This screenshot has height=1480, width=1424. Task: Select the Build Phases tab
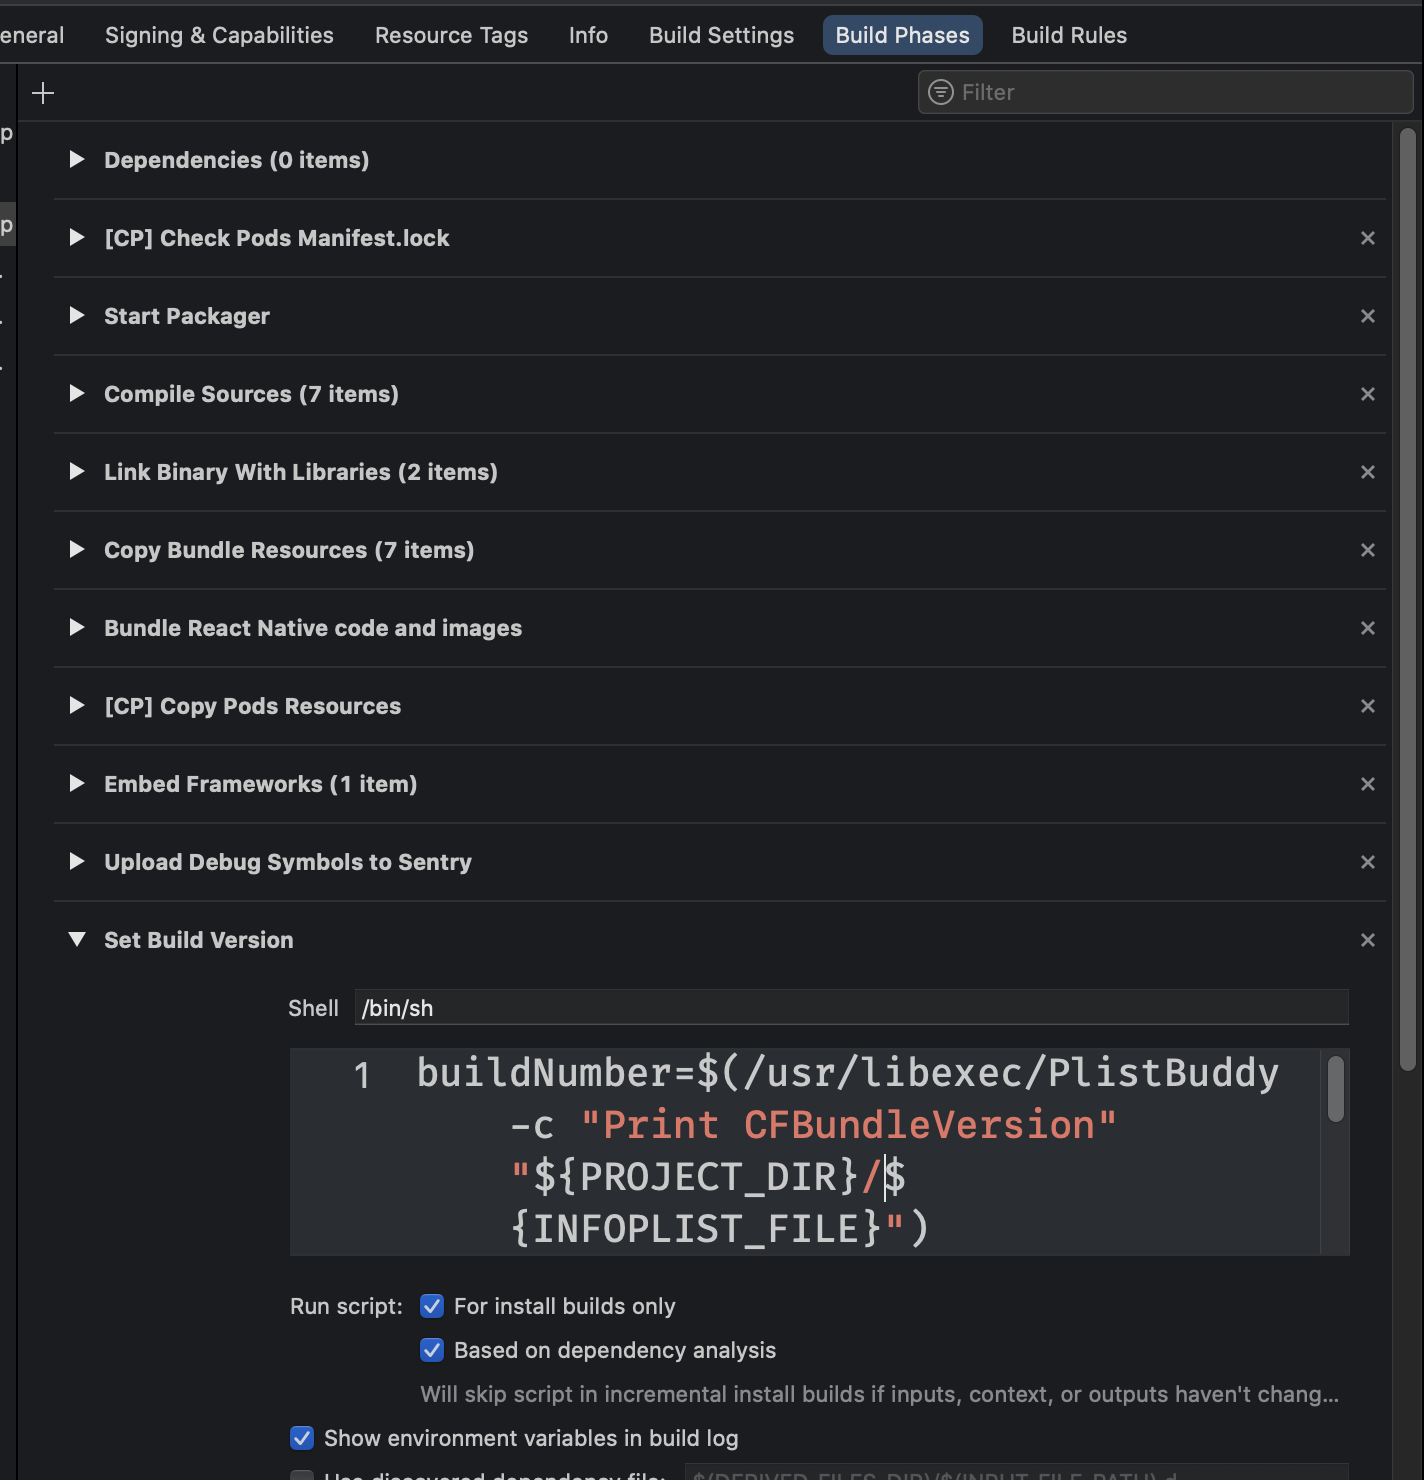pyautogui.click(x=902, y=35)
